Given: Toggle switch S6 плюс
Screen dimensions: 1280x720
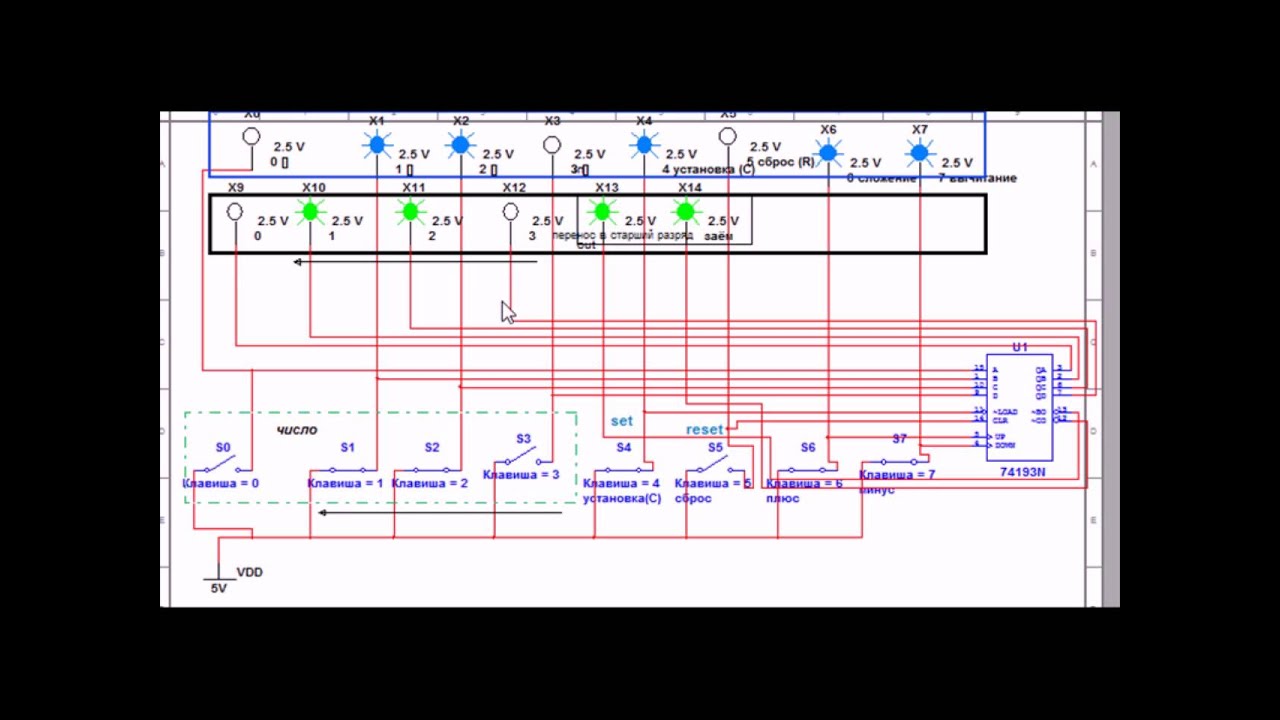Looking at the screenshot, I should pos(807,470).
